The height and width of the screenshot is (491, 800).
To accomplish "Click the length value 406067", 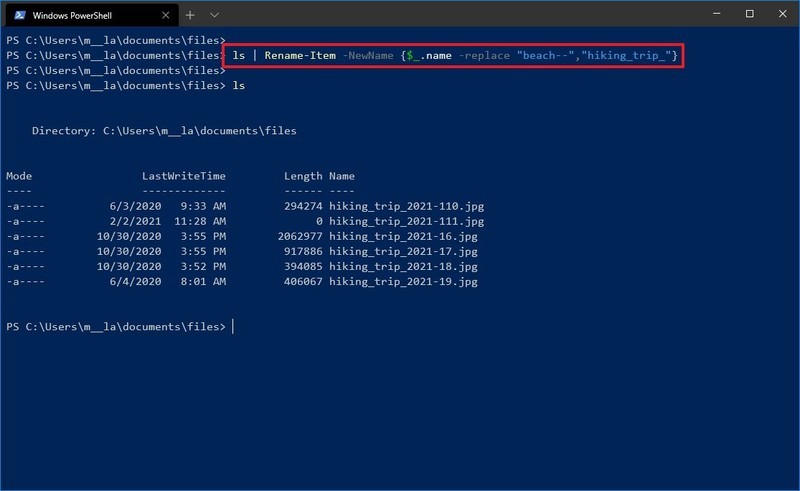I will point(303,281).
